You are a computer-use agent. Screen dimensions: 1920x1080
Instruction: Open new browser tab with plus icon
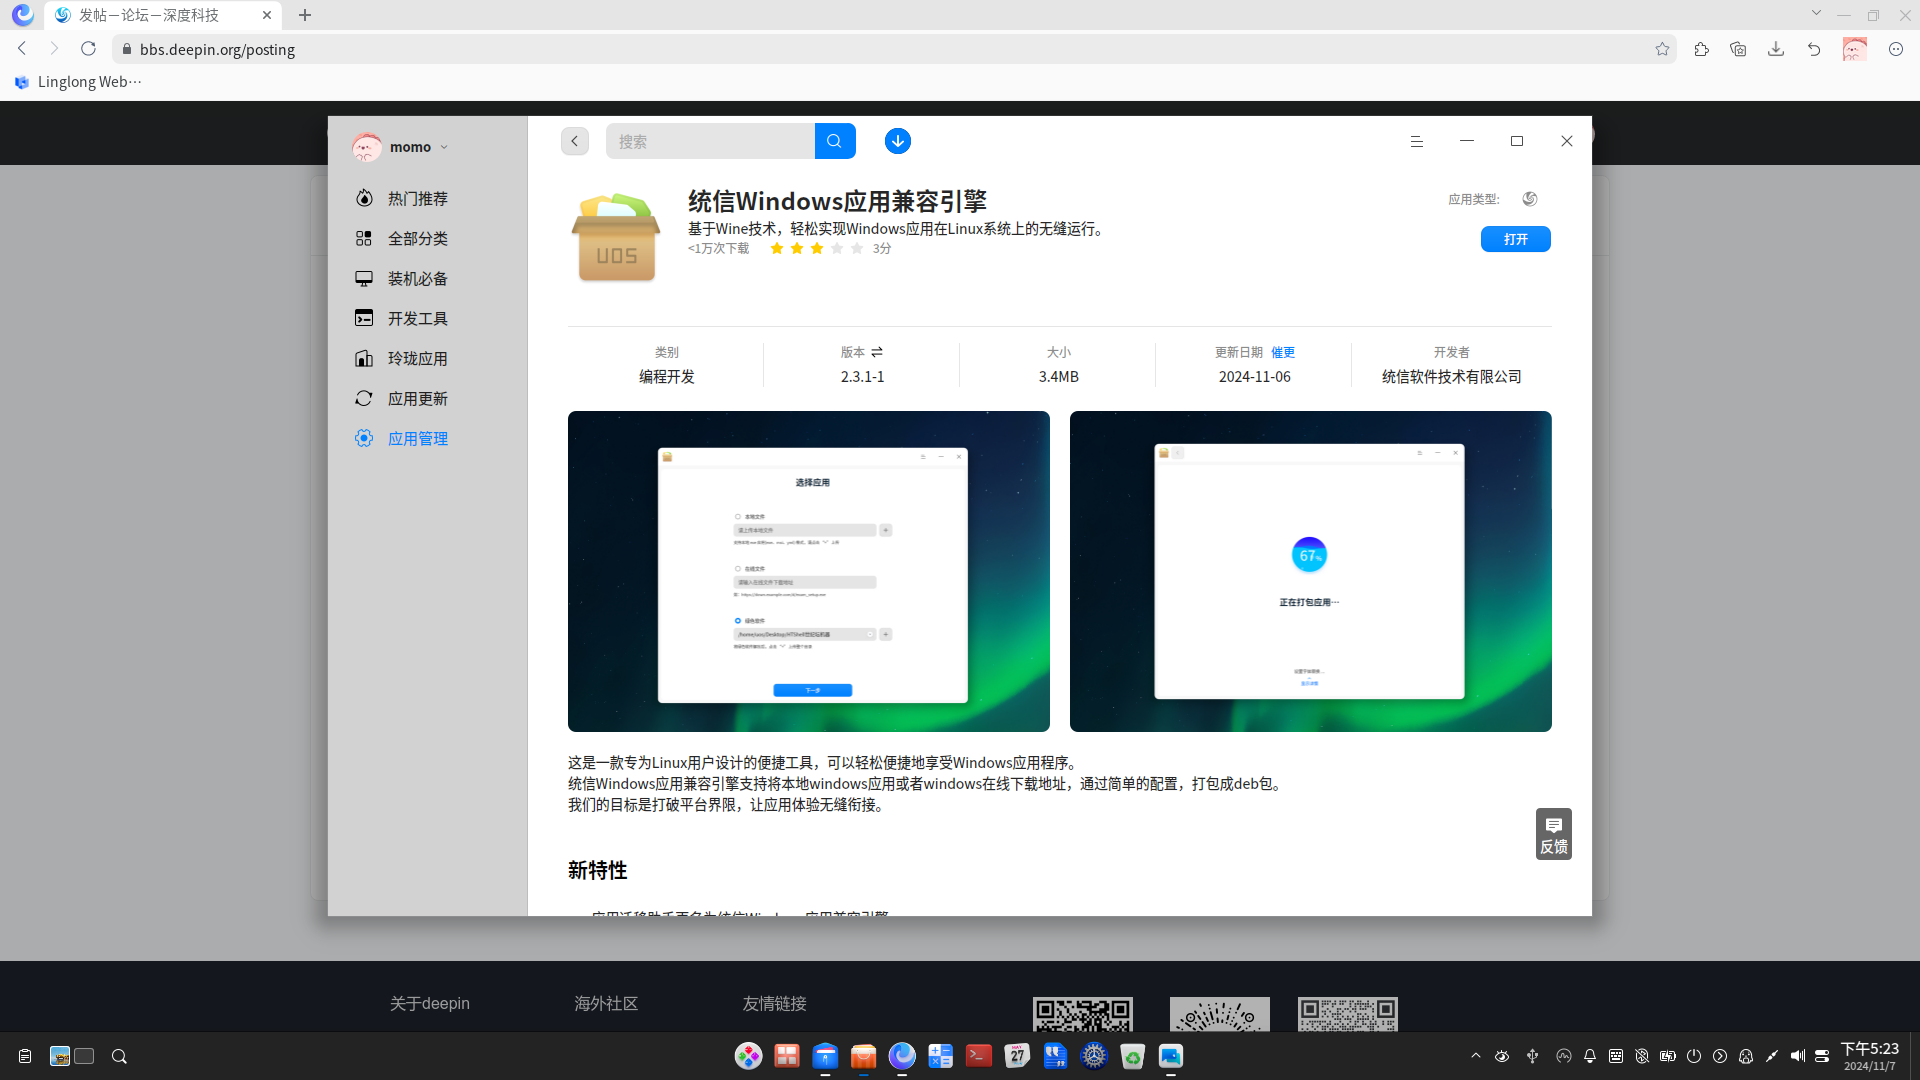pyautogui.click(x=305, y=15)
